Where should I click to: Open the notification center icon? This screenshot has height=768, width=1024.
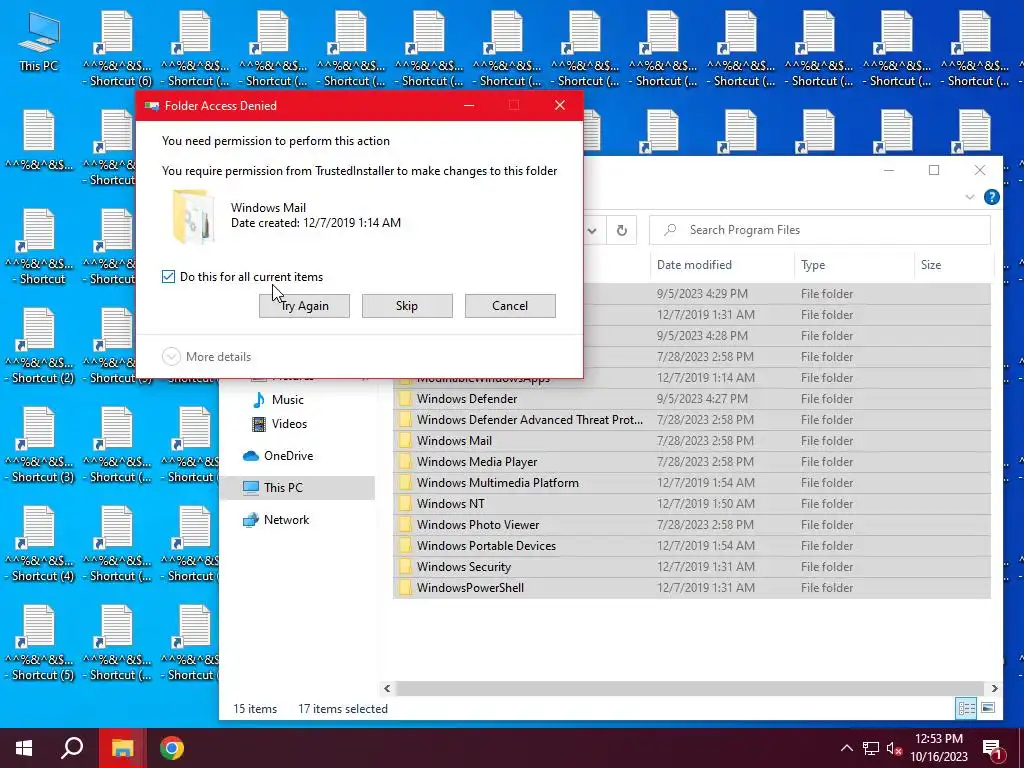(992, 748)
